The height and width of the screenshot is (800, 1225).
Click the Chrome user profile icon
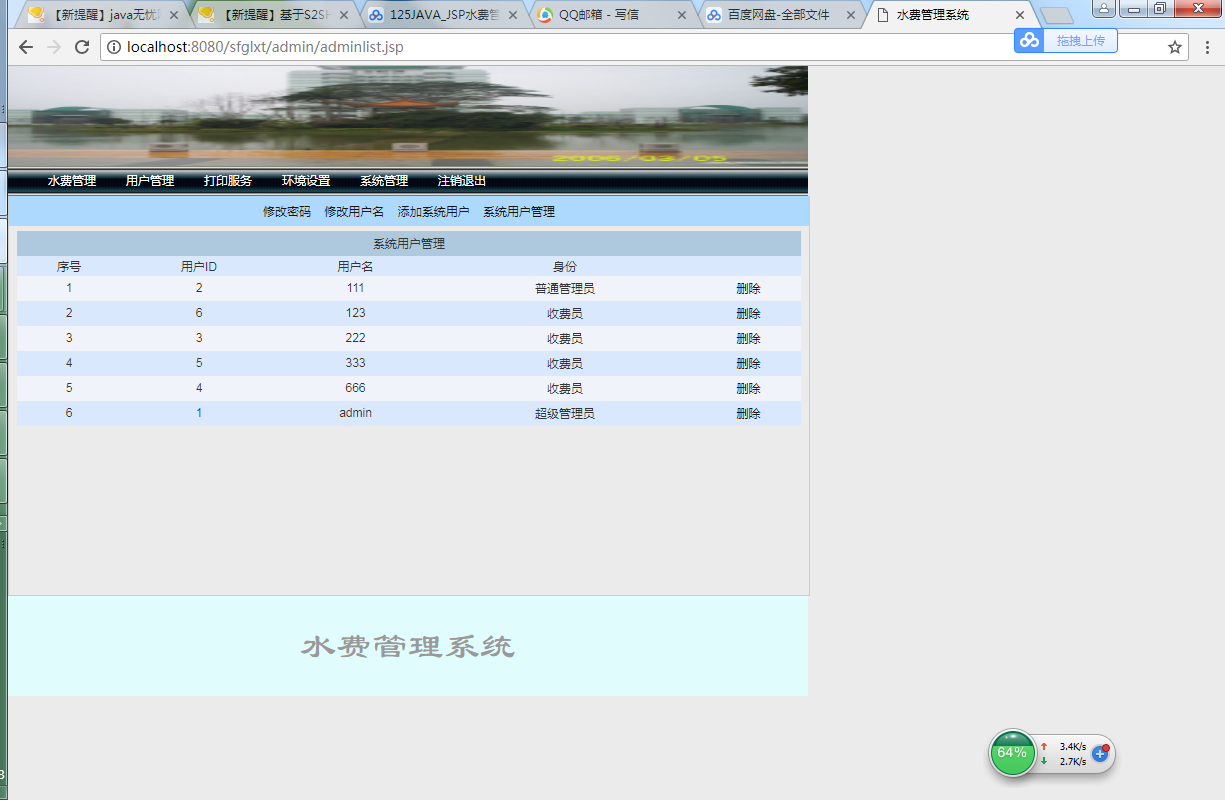(x=1104, y=8)
